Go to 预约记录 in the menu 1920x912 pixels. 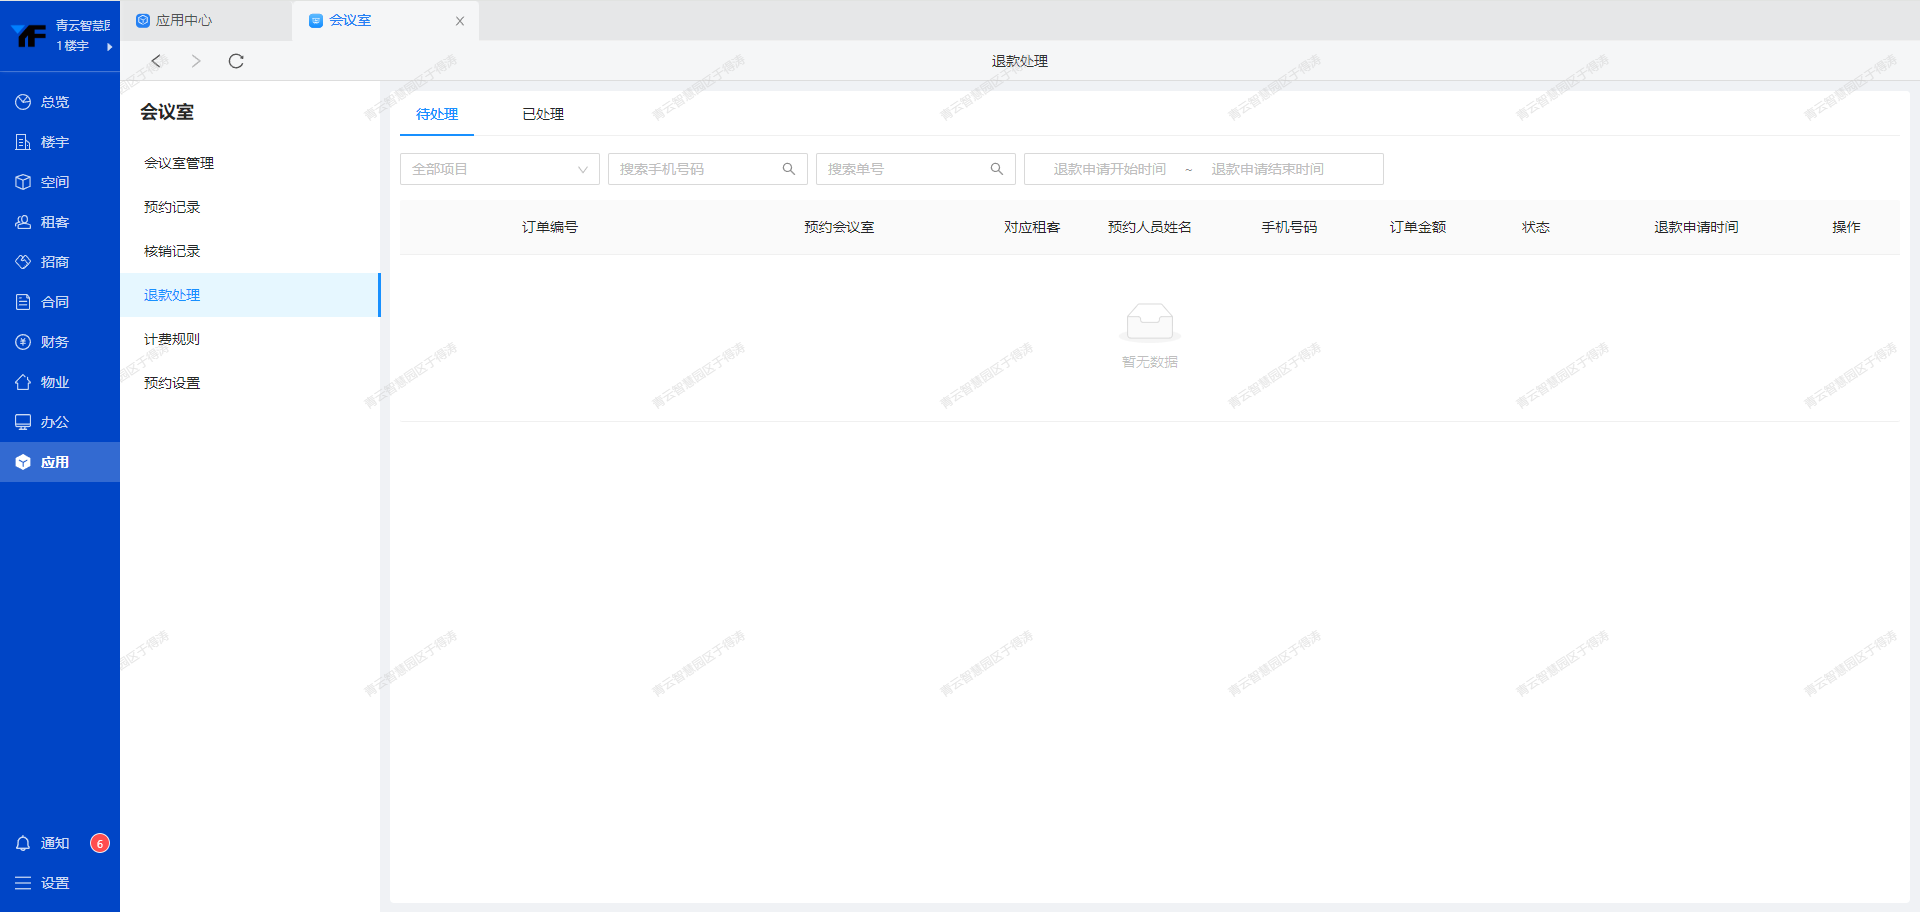coord(172,207)
